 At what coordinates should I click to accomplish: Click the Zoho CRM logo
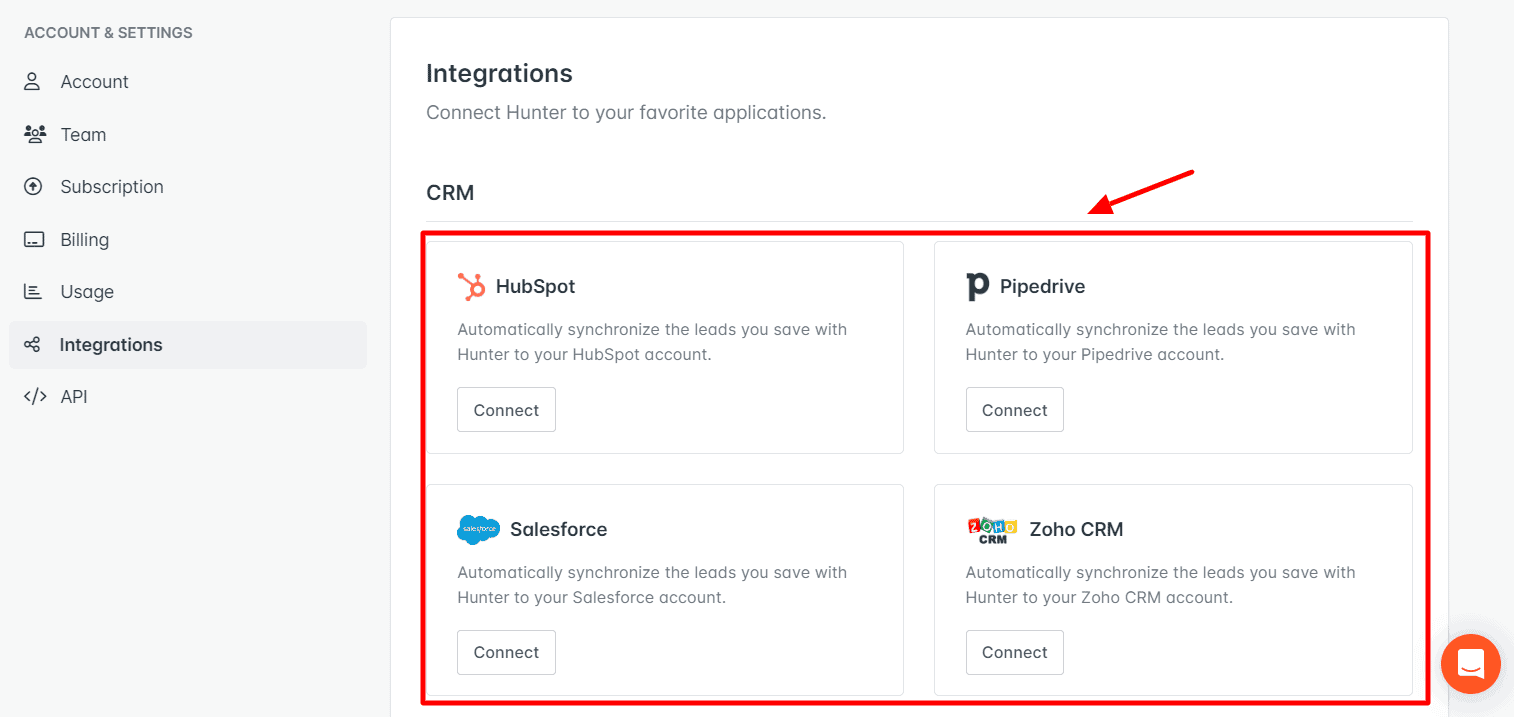(x=991, y=529)
